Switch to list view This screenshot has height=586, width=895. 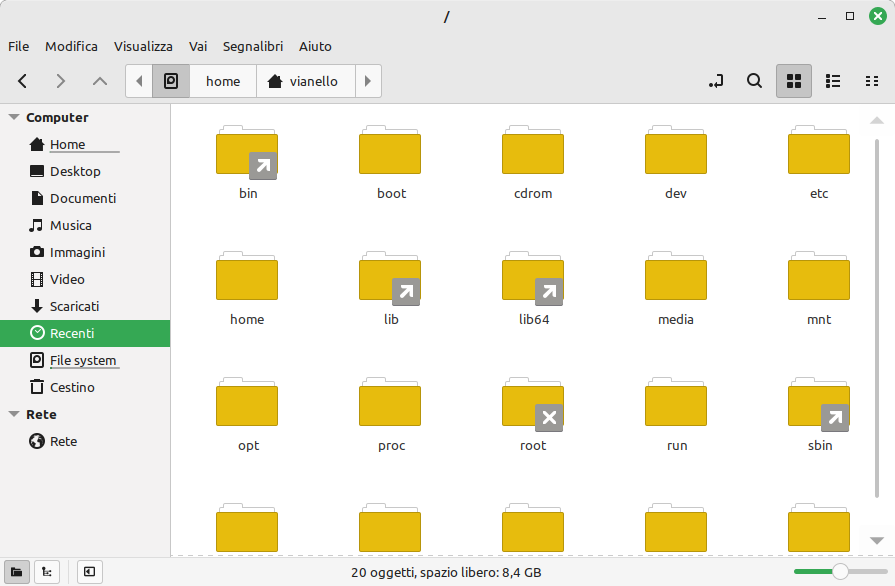[x=833, y=81]
